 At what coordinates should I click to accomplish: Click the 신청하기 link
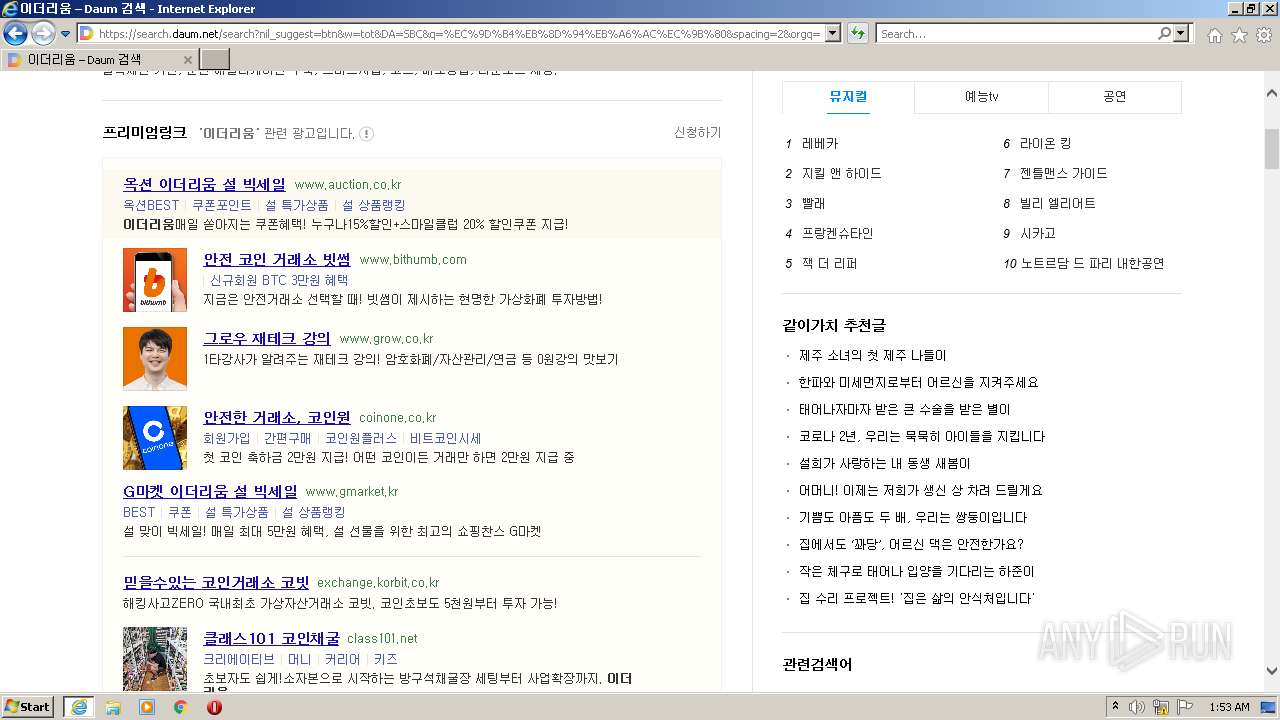click(697, 133)
